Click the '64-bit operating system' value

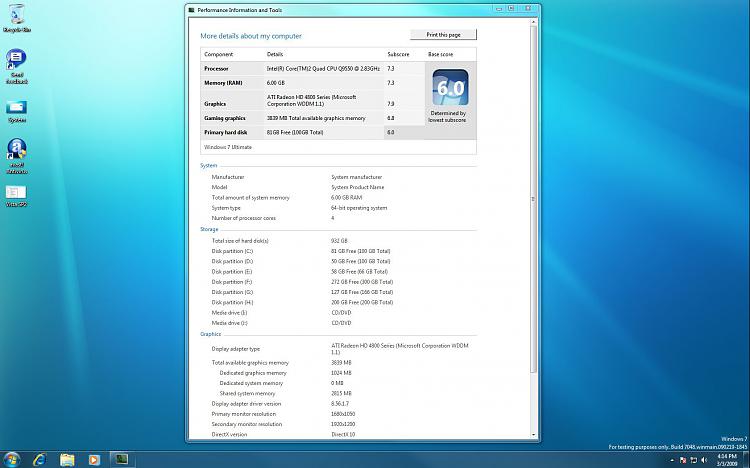pyautogui.click(x=359, y=208)
